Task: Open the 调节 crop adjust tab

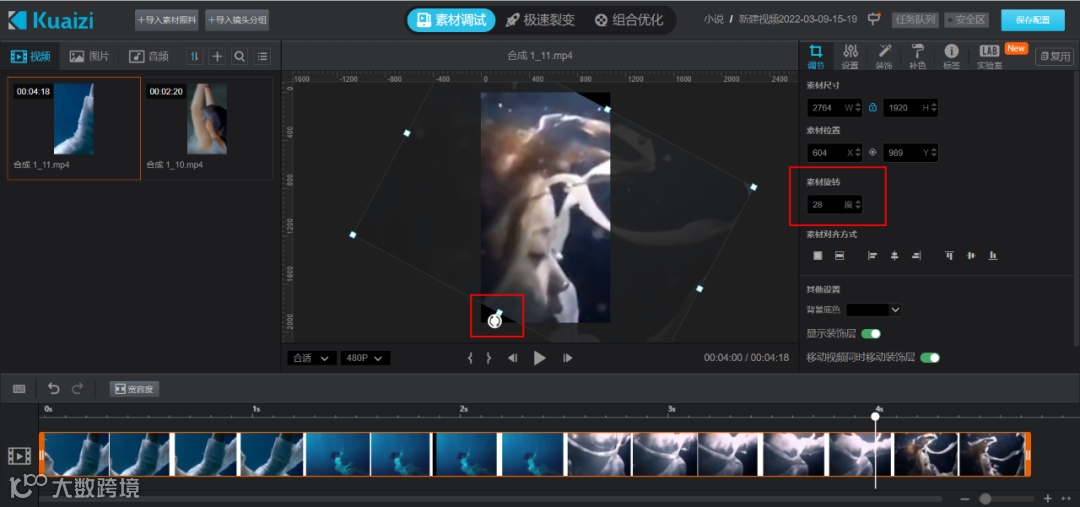Action: point(816,57)
